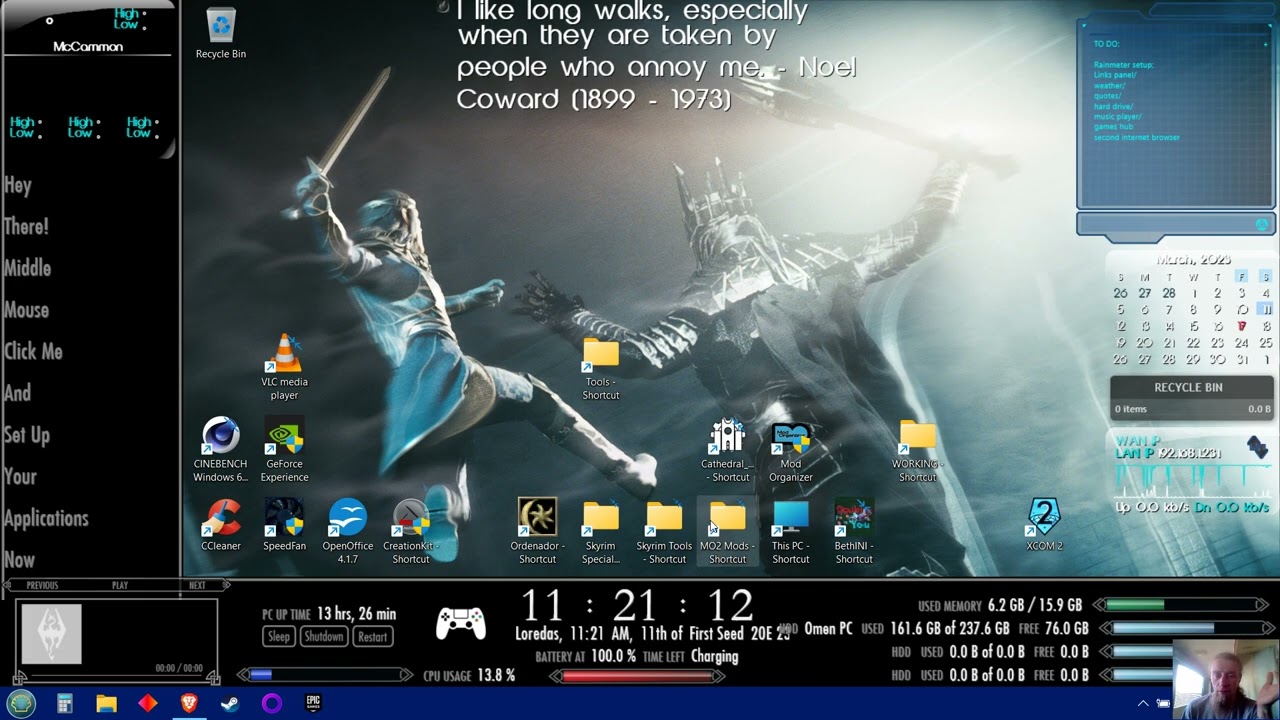Click 'Applications' in the left sidebar
The width and height of the screenshot is (1280, 720).
coord(46,518)
